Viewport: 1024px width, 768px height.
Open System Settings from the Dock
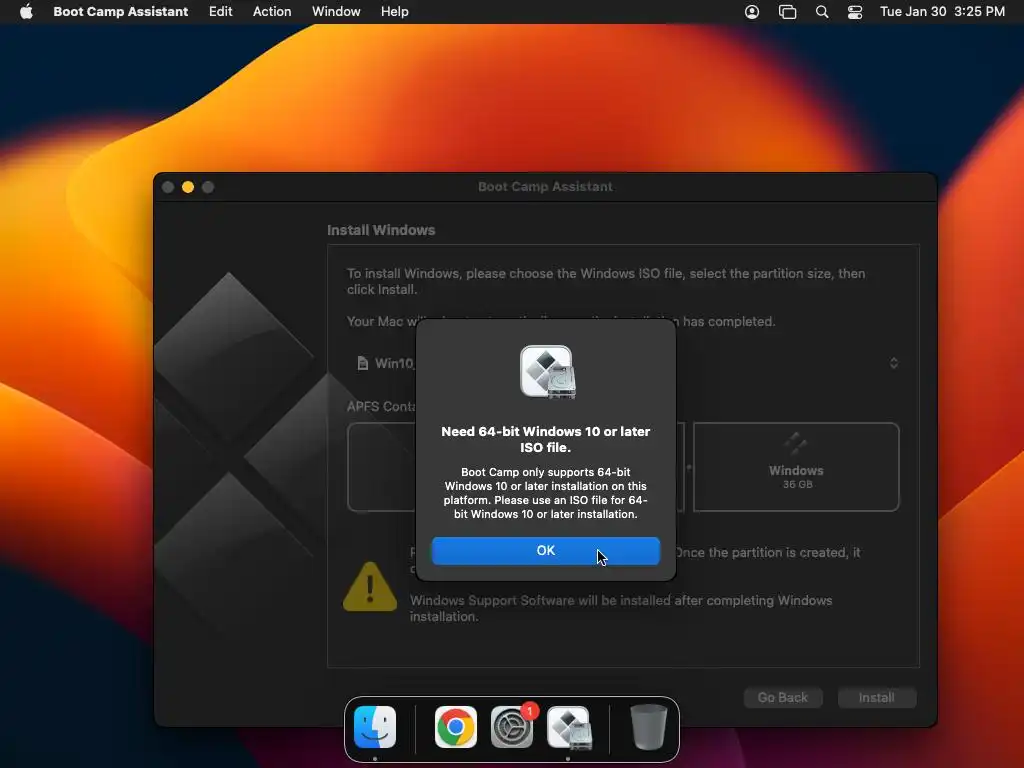pyautogui.click(x=512, y=727)
